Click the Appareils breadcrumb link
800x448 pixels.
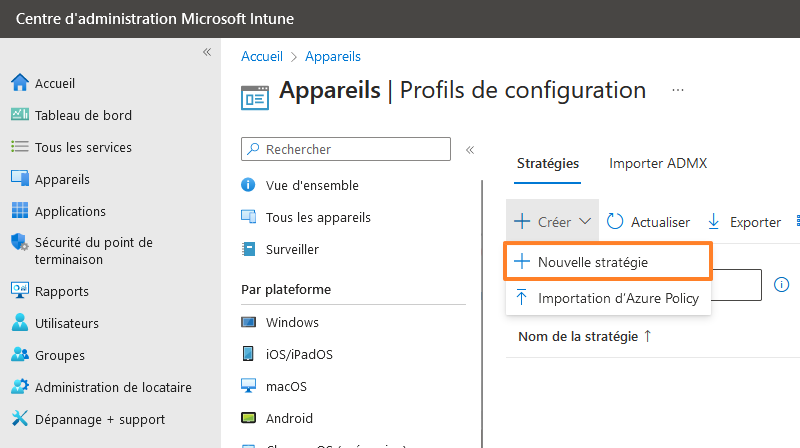[x=333, y=56]
